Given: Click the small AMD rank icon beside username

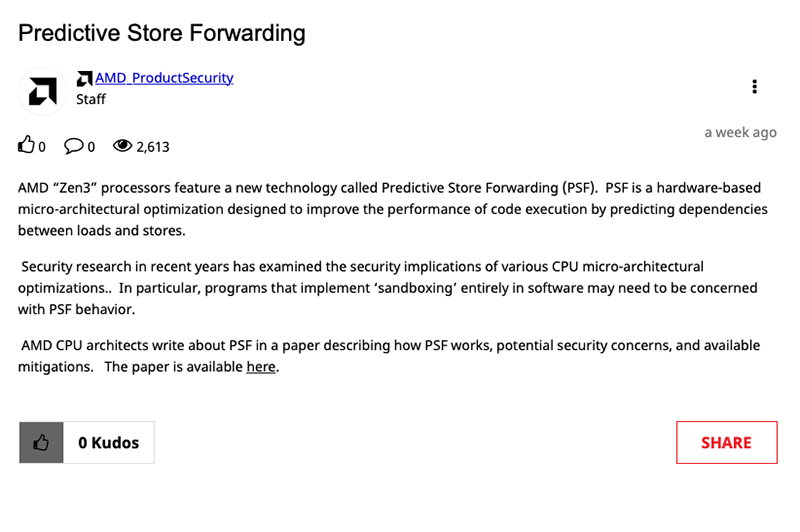Looking at the screenshot, I should pos(85,78).
